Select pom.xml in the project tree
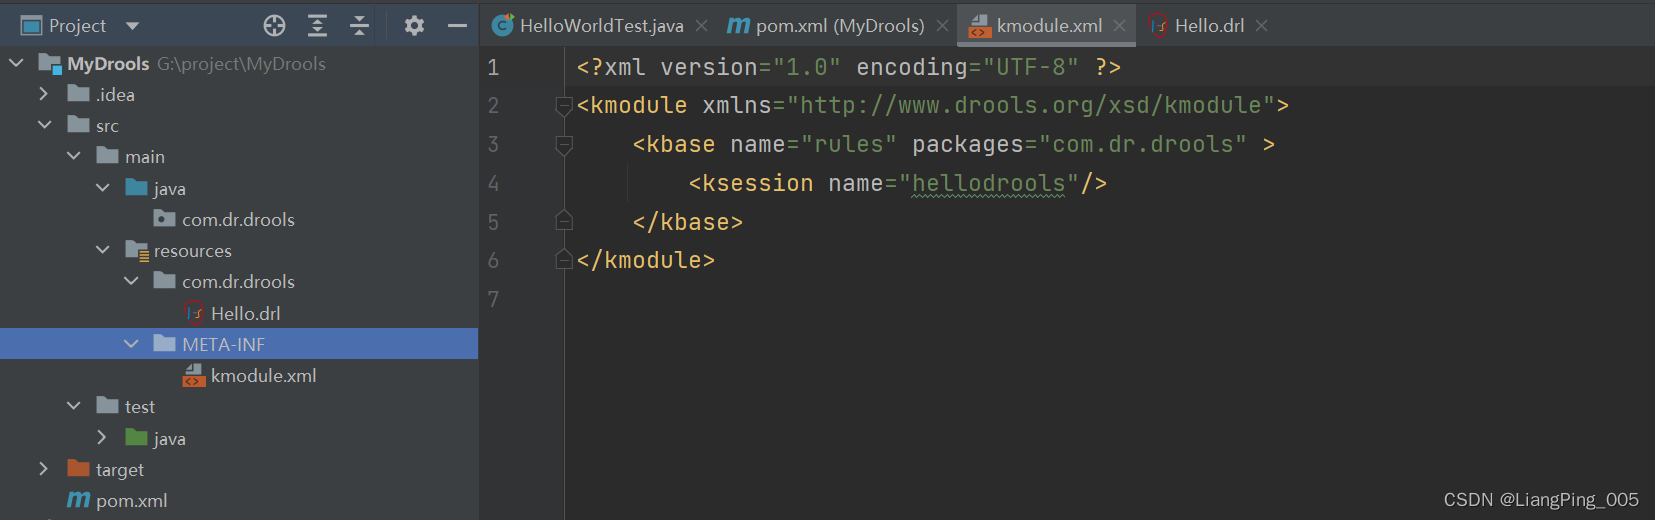 click(132, 501)
